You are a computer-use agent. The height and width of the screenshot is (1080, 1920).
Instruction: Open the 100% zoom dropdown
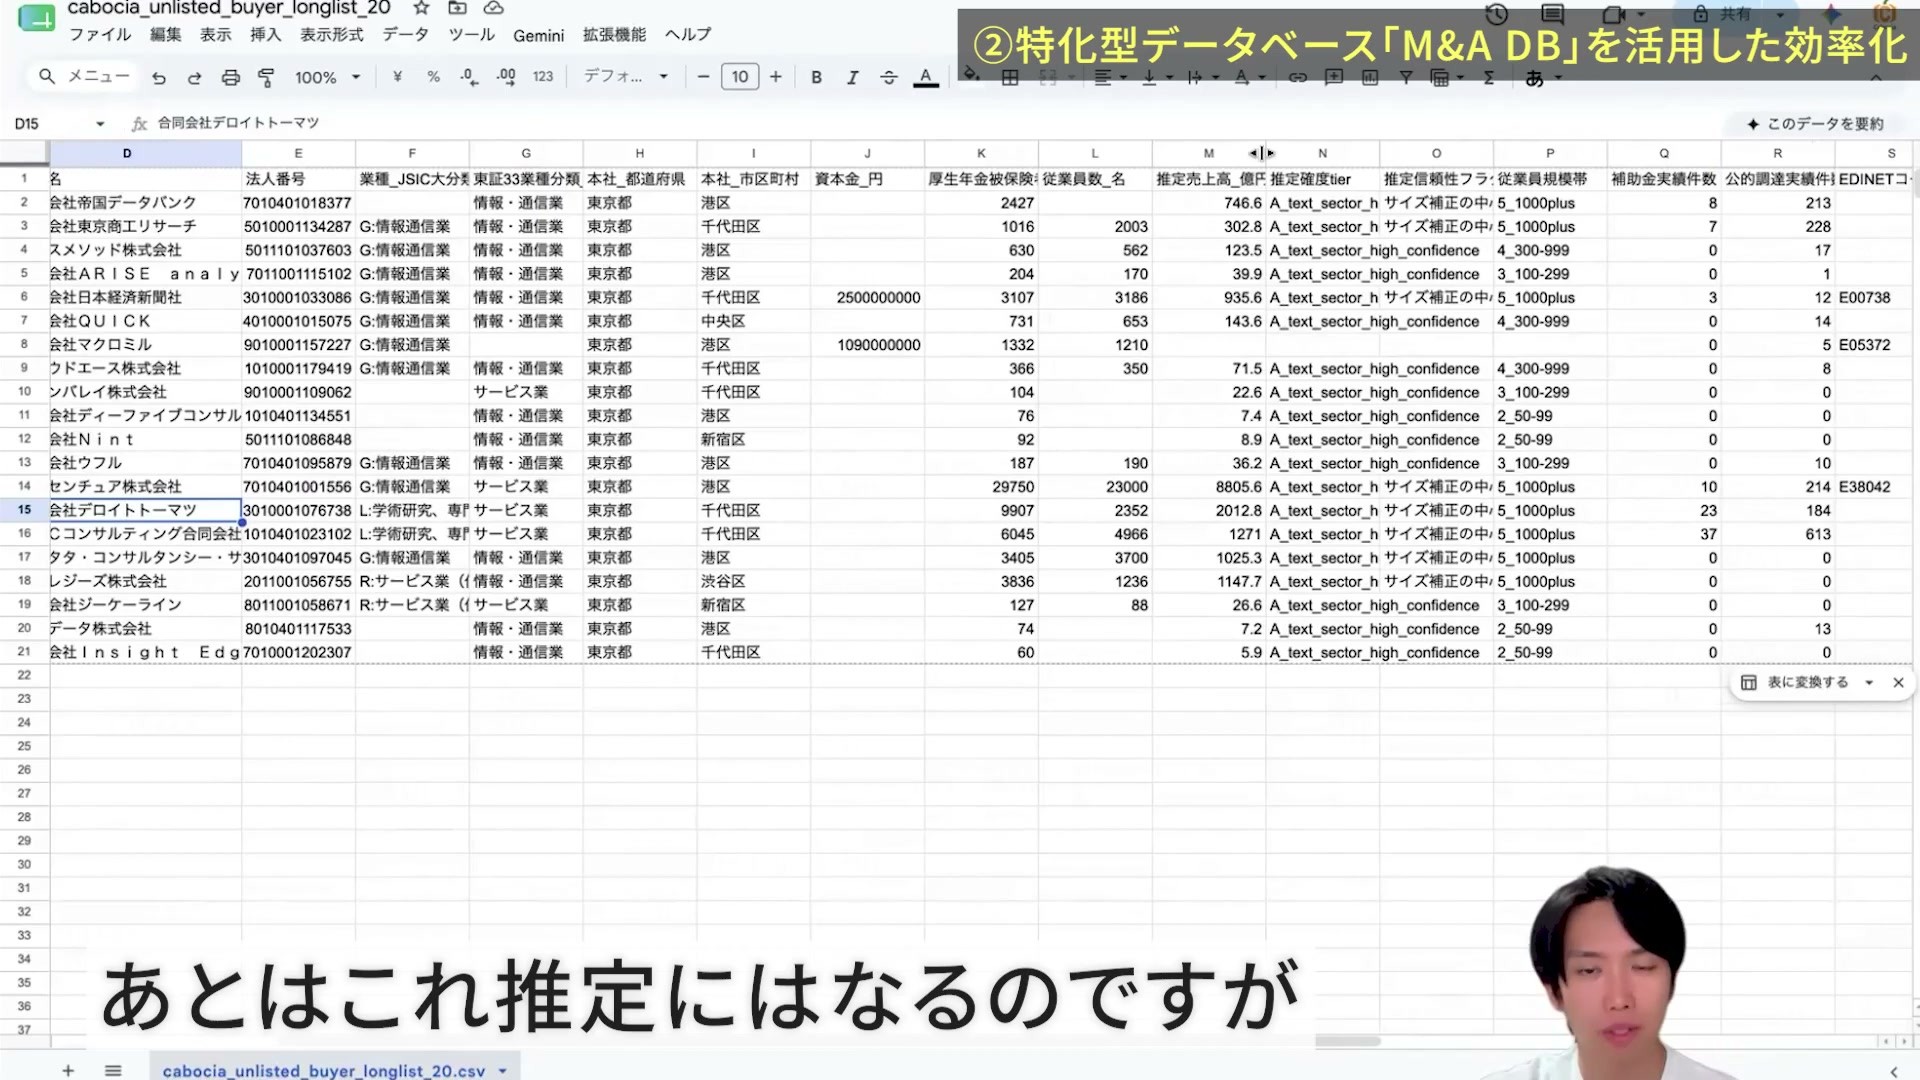point(327,77)
